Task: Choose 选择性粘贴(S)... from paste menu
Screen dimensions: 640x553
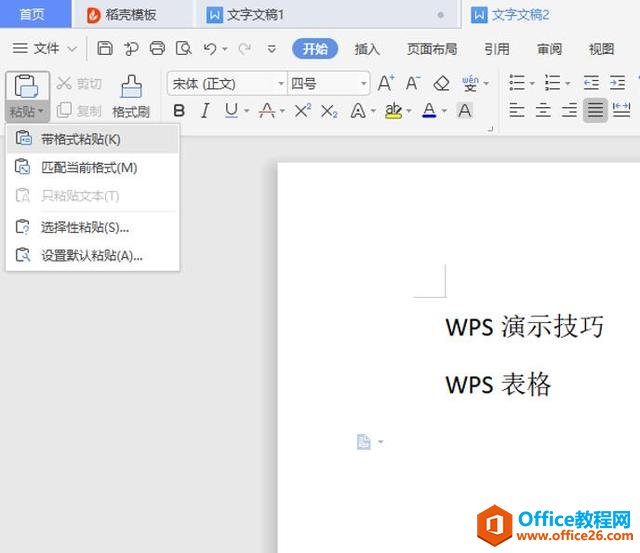Action: point(93,227)
